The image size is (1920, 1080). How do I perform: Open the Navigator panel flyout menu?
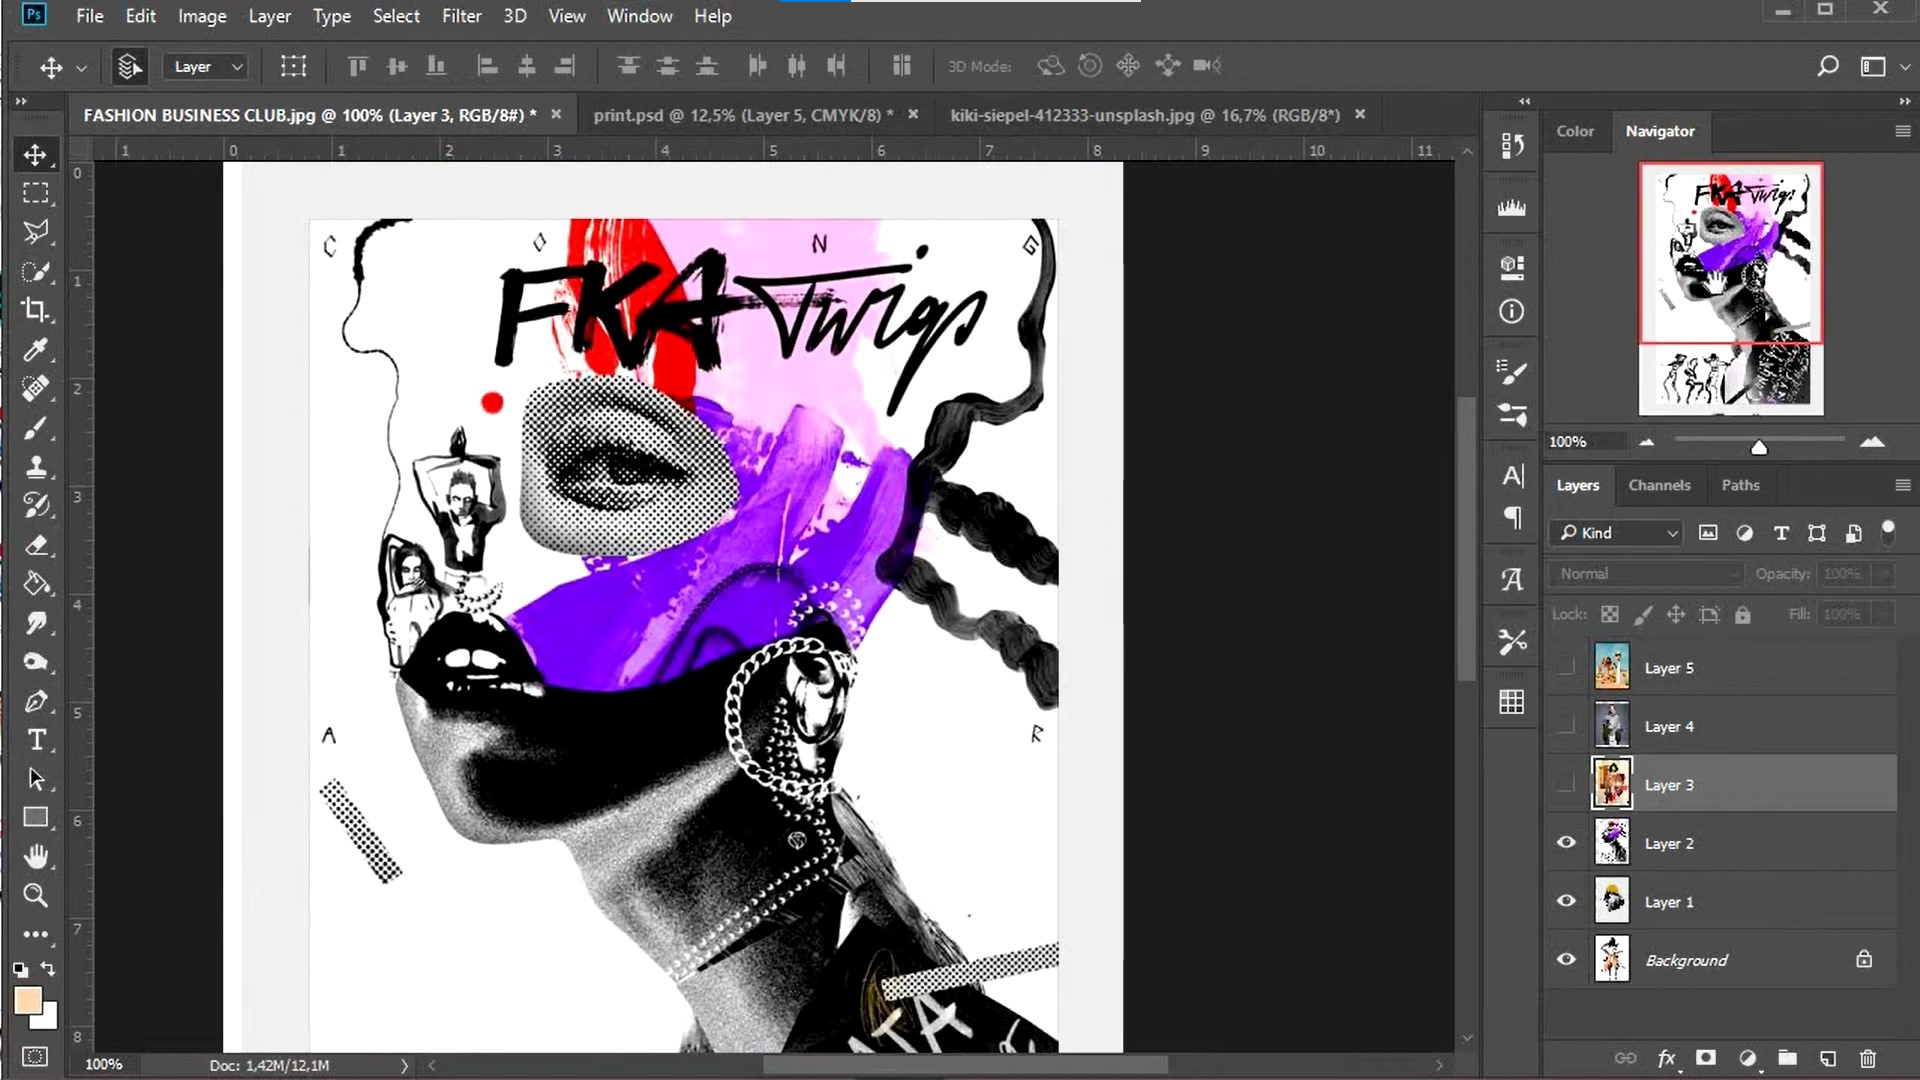pyautogui.click(x=1902, y=131)
